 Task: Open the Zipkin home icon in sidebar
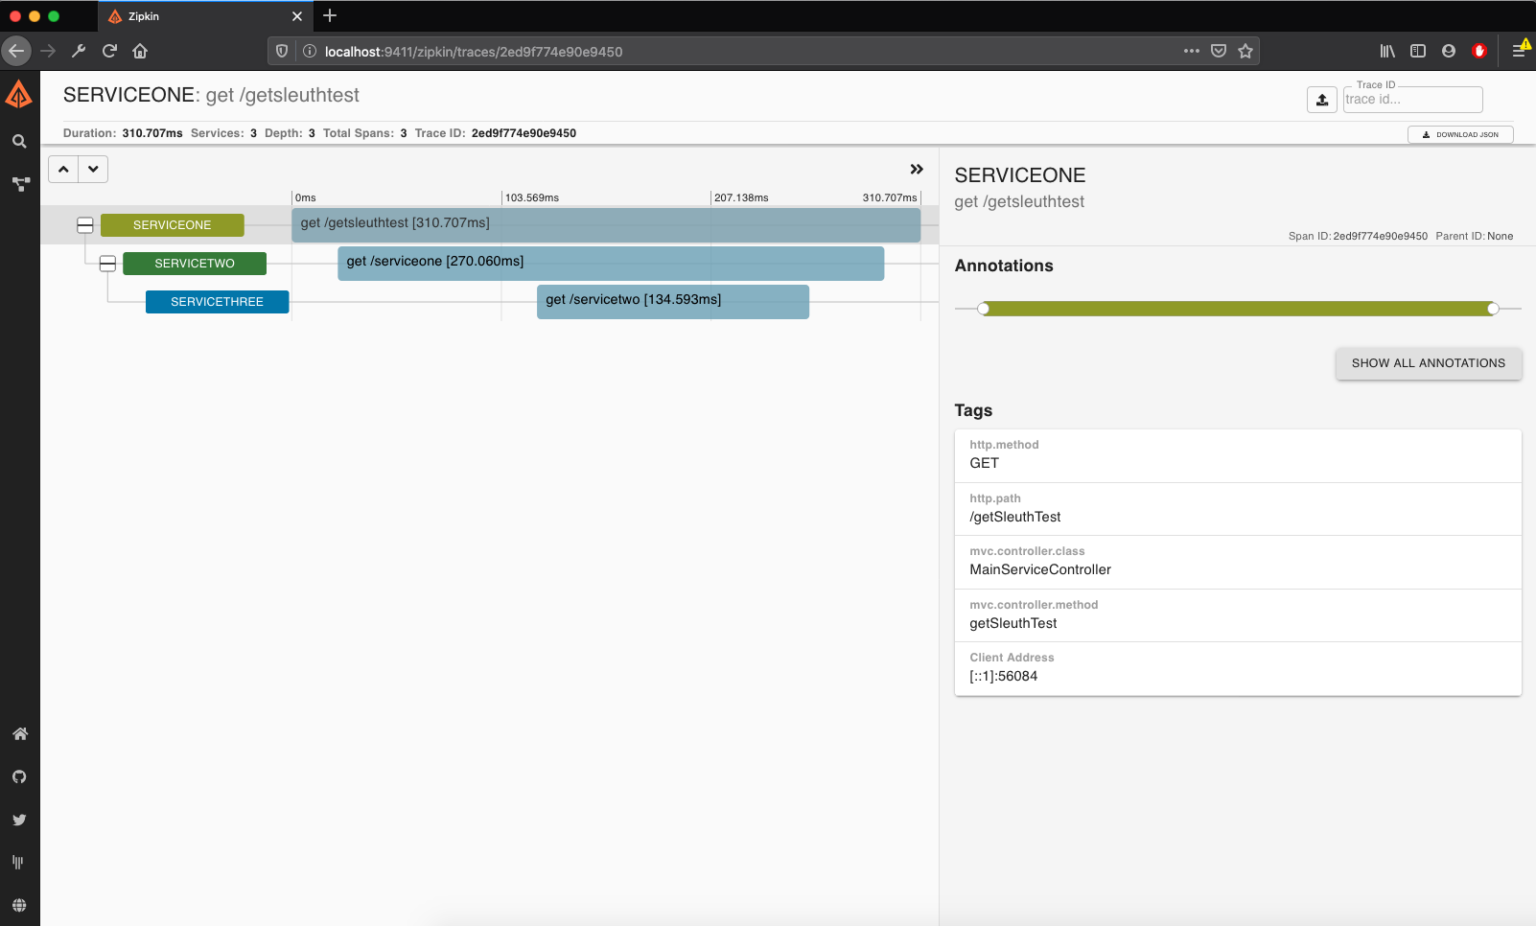(19, 733)
